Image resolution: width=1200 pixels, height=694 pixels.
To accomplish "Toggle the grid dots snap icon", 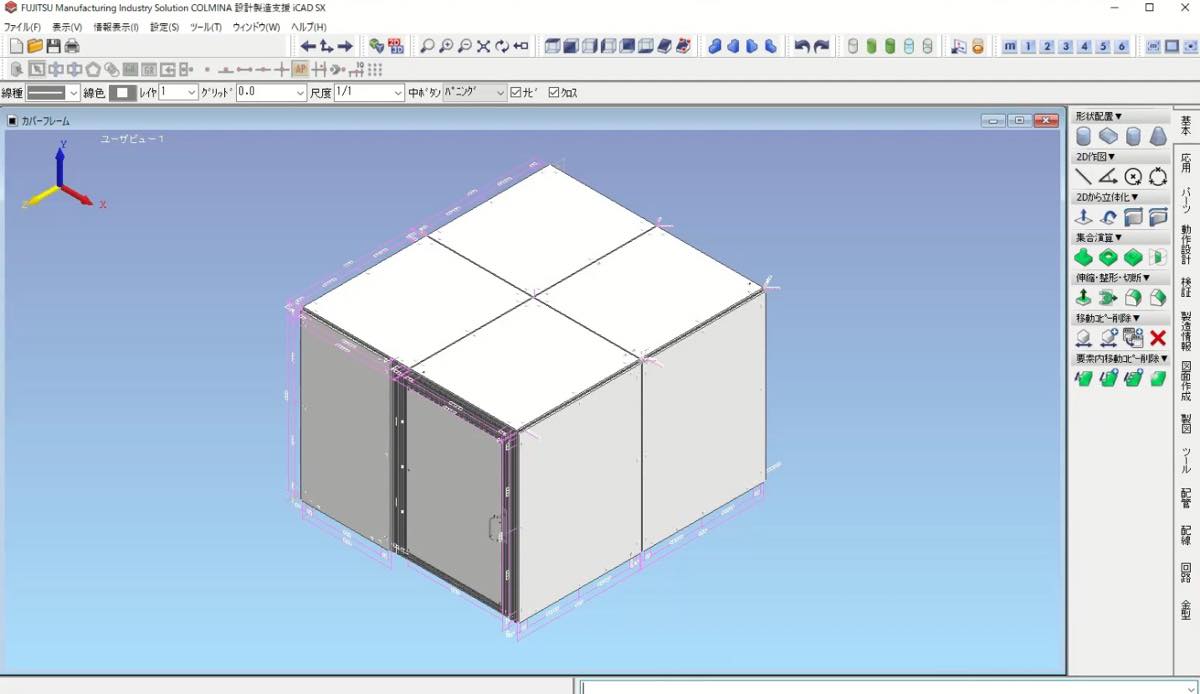I will click(375, 69).
